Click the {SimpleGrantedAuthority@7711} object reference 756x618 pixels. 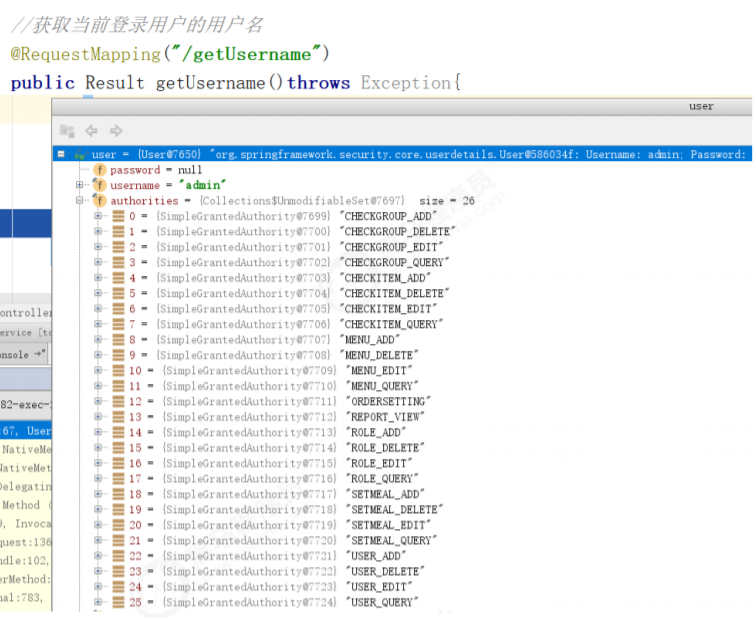click(x=250, y=401)
